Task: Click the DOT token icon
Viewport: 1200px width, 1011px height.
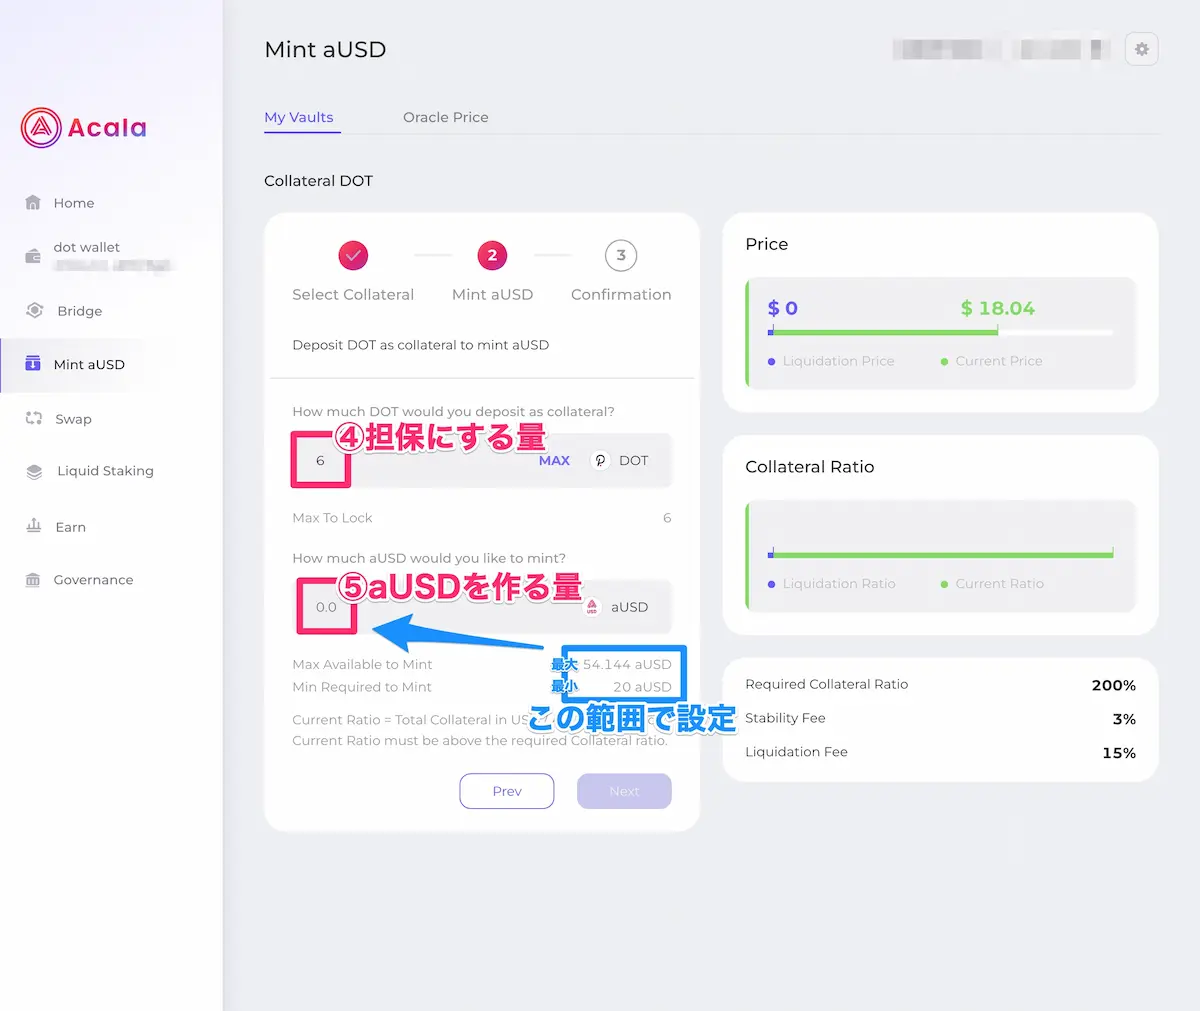Action: (x=600, y=460)
